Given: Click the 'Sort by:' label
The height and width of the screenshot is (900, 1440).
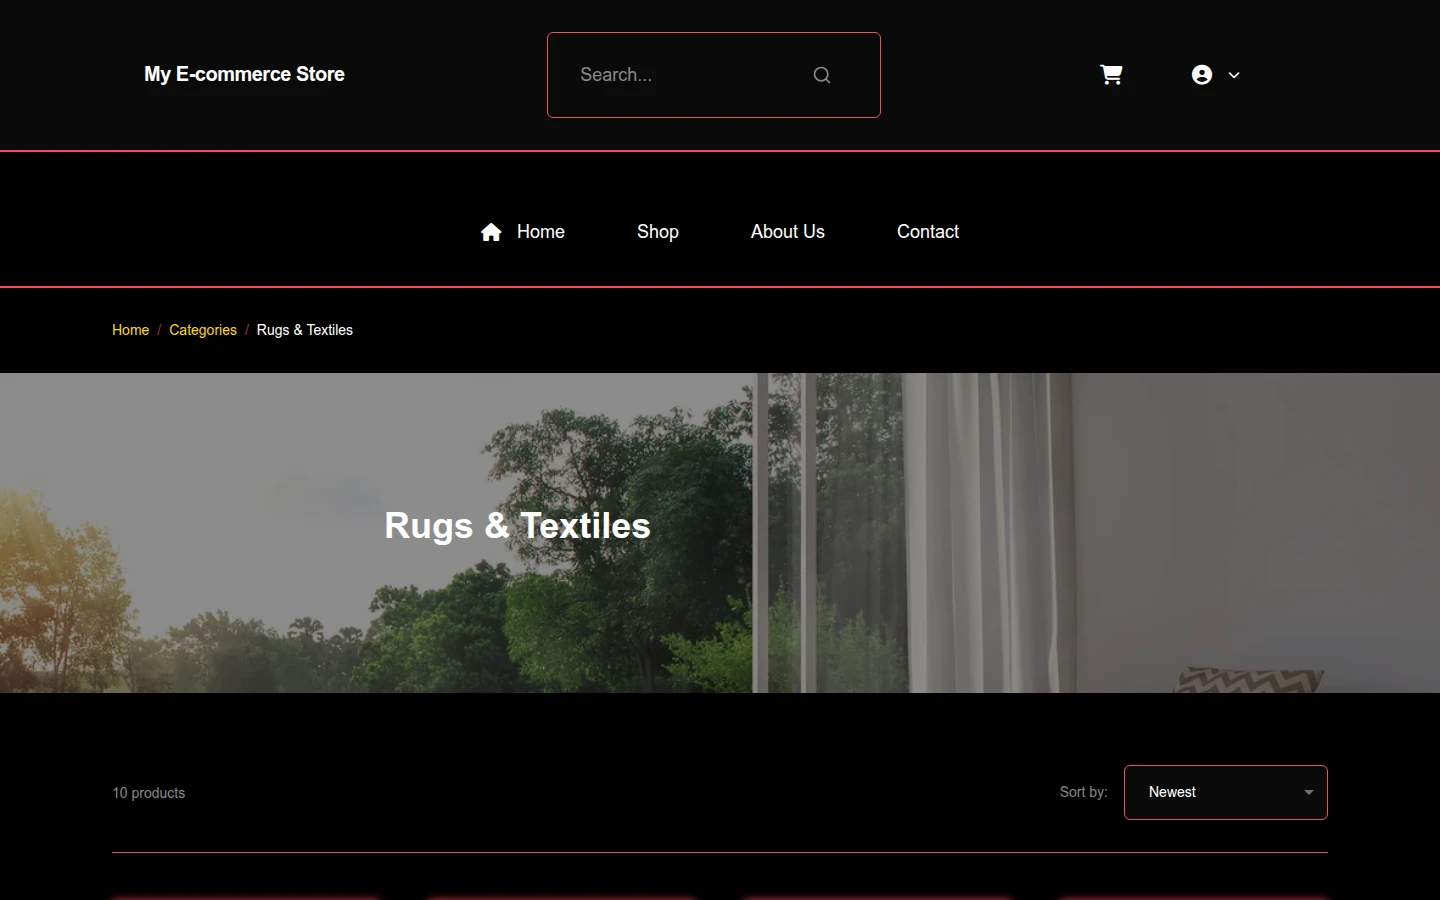Looking at the screenshot, I should pyautogui.click(x=1084, y=792).
